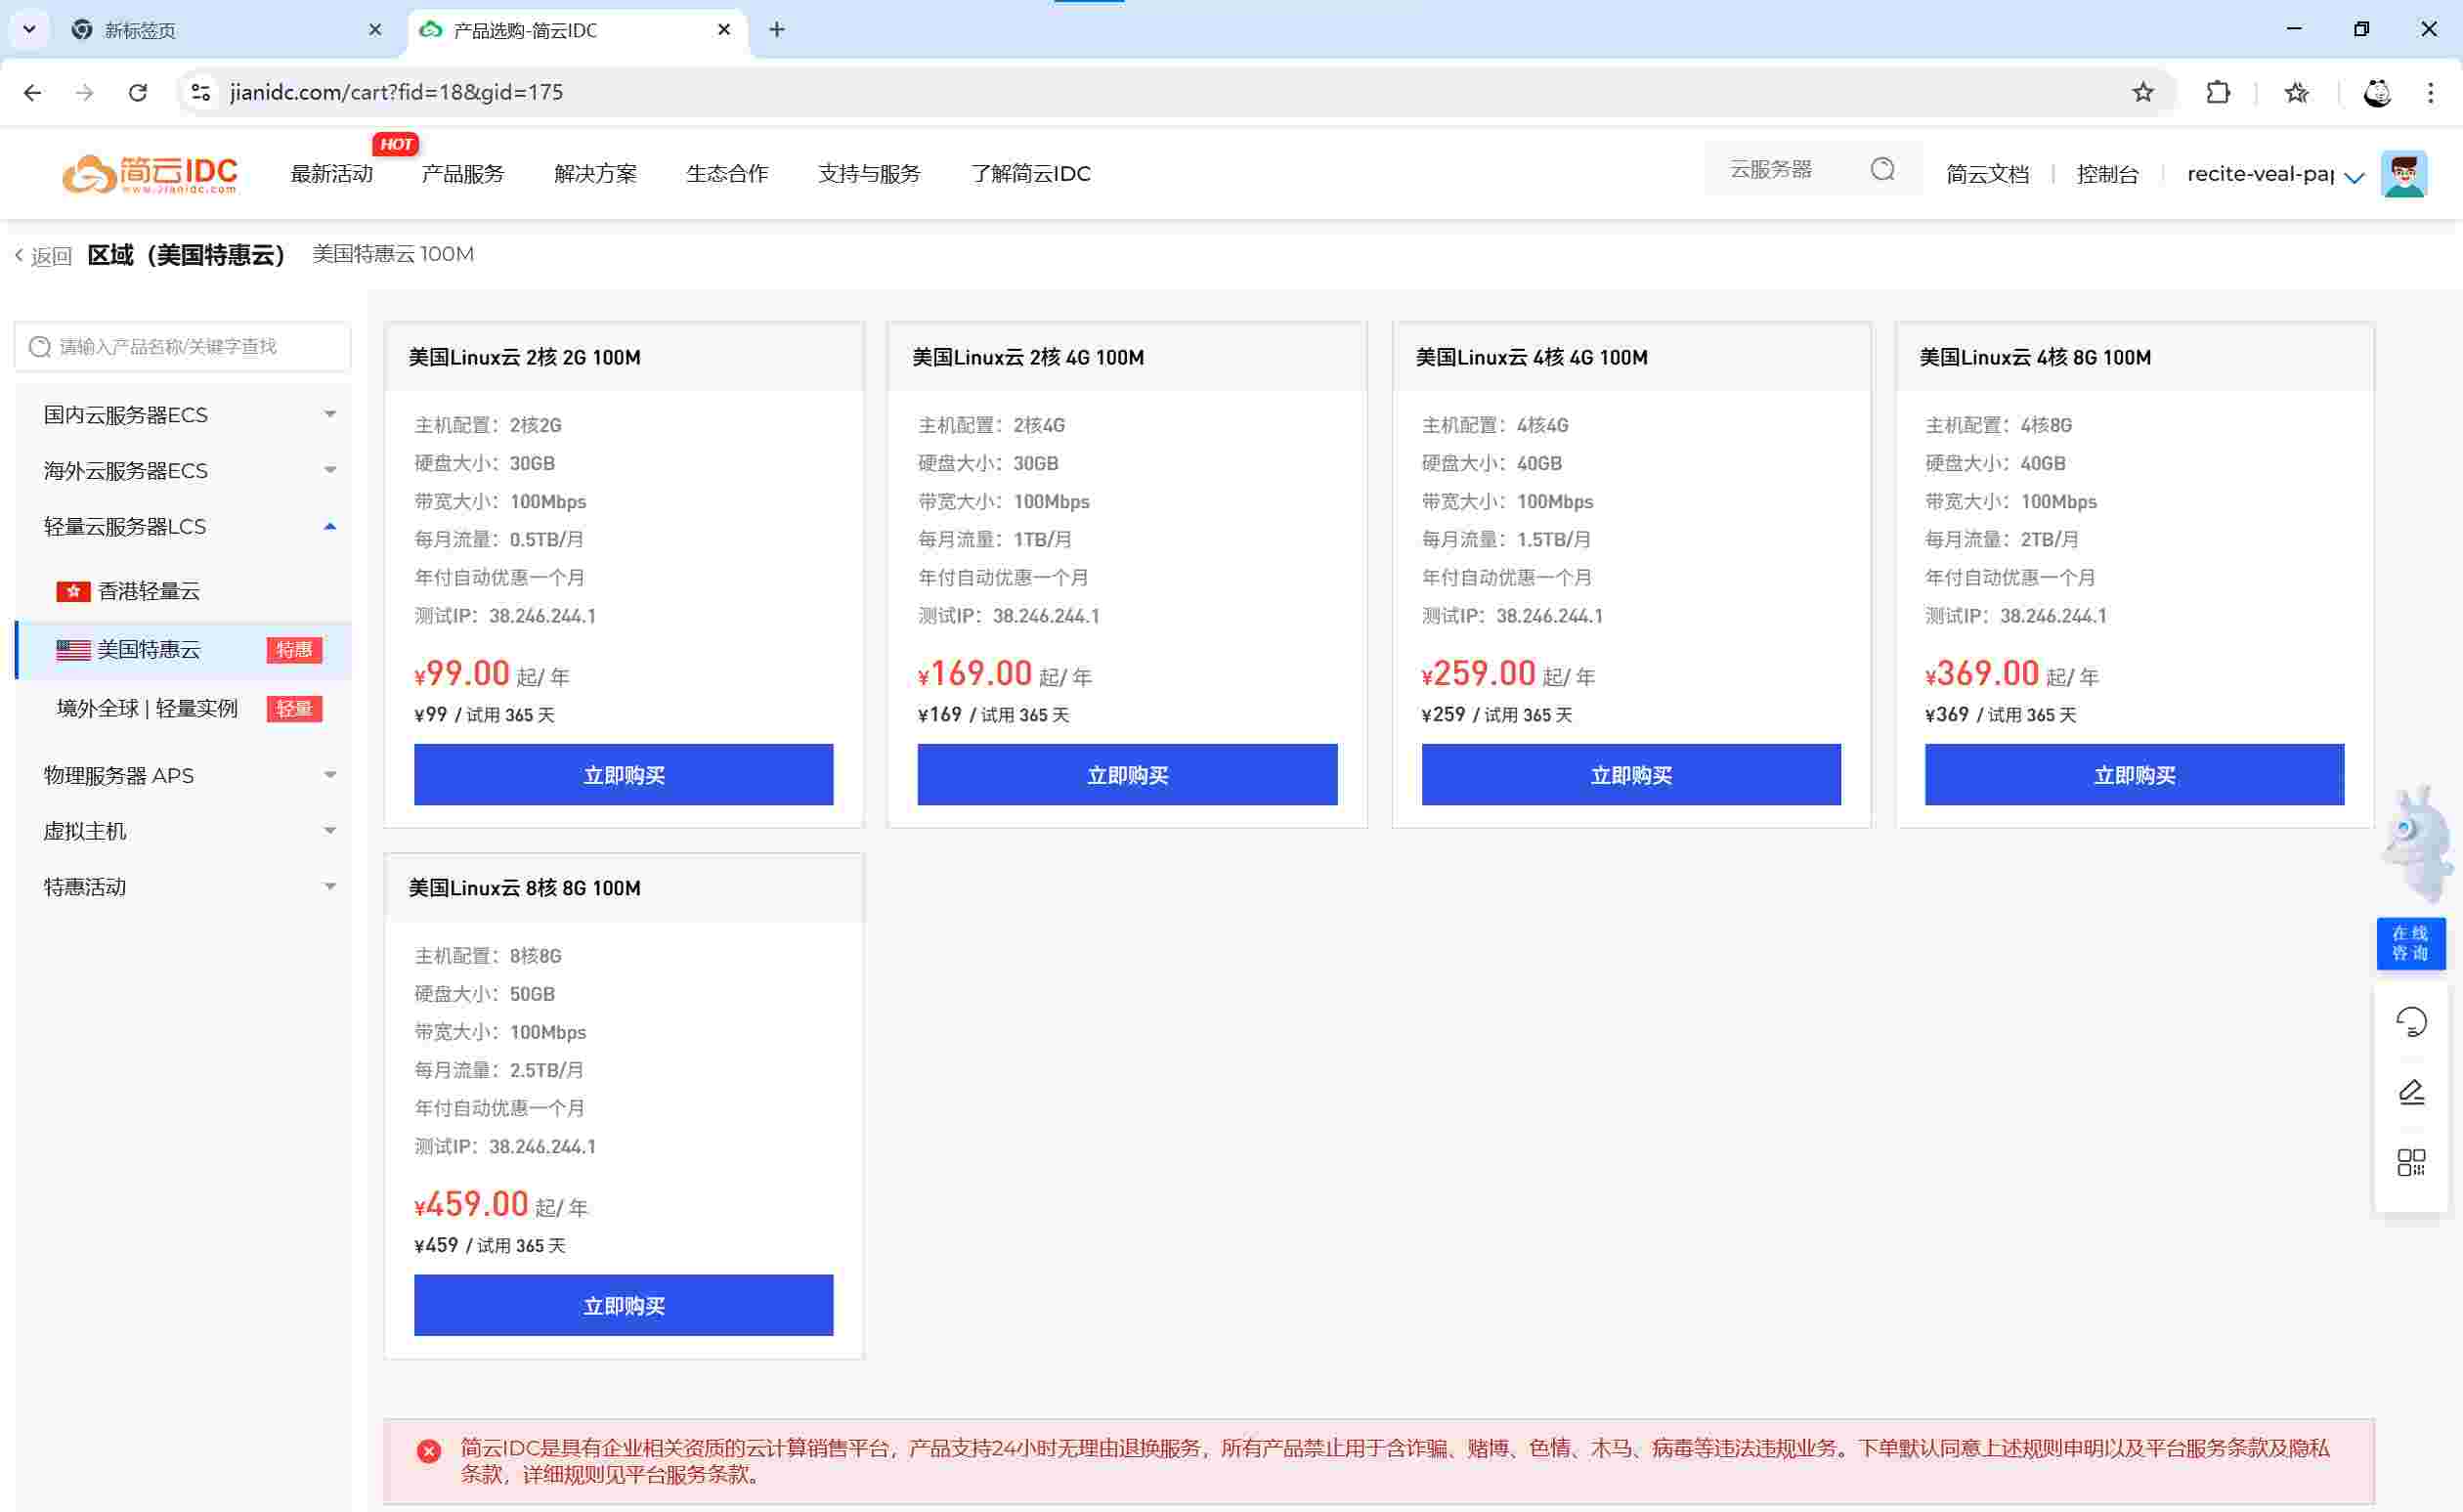Buy 美国Linux云 2核 2G 100M plan
This screenshot has height=1512, width=2463.
click(623, 775)
